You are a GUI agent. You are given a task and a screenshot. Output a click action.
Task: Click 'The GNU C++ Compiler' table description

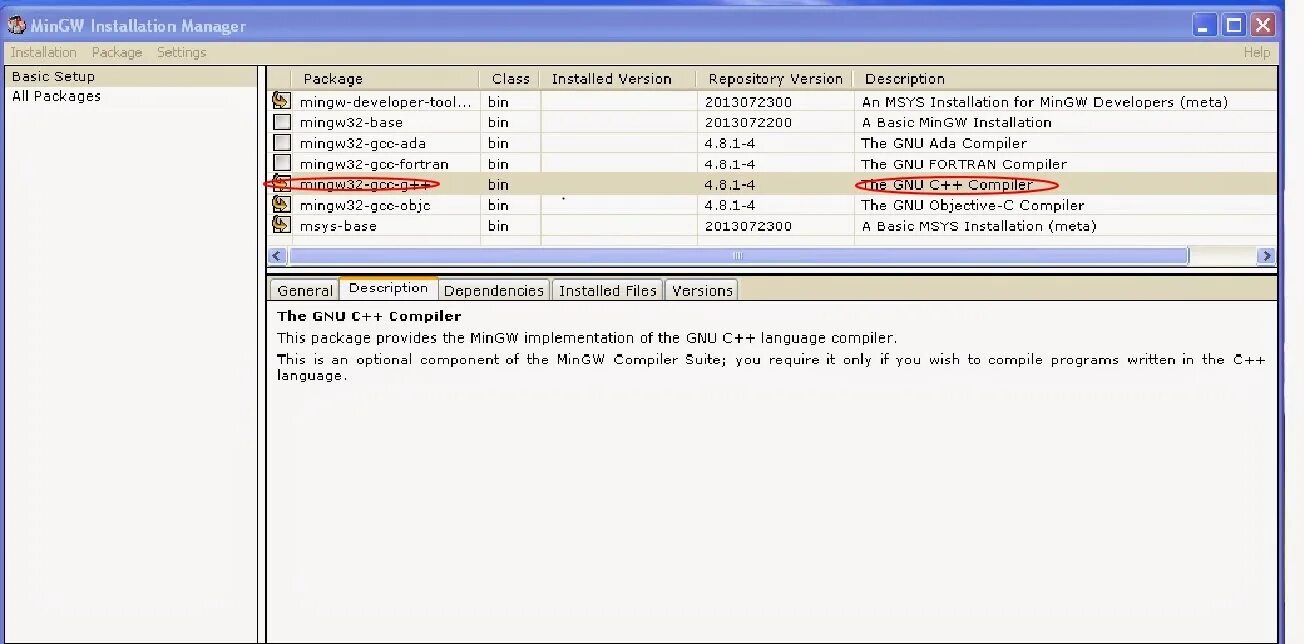point(947,185)
